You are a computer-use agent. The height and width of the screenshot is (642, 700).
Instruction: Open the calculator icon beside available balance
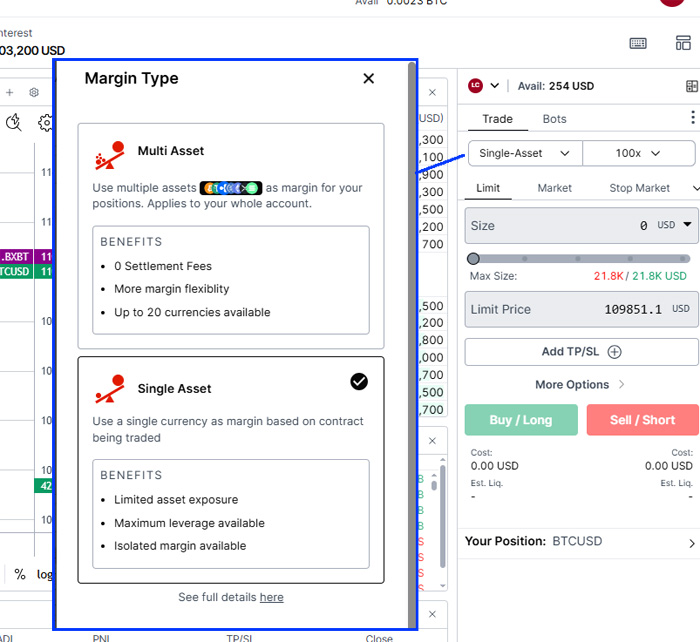[x=691, y=86]
